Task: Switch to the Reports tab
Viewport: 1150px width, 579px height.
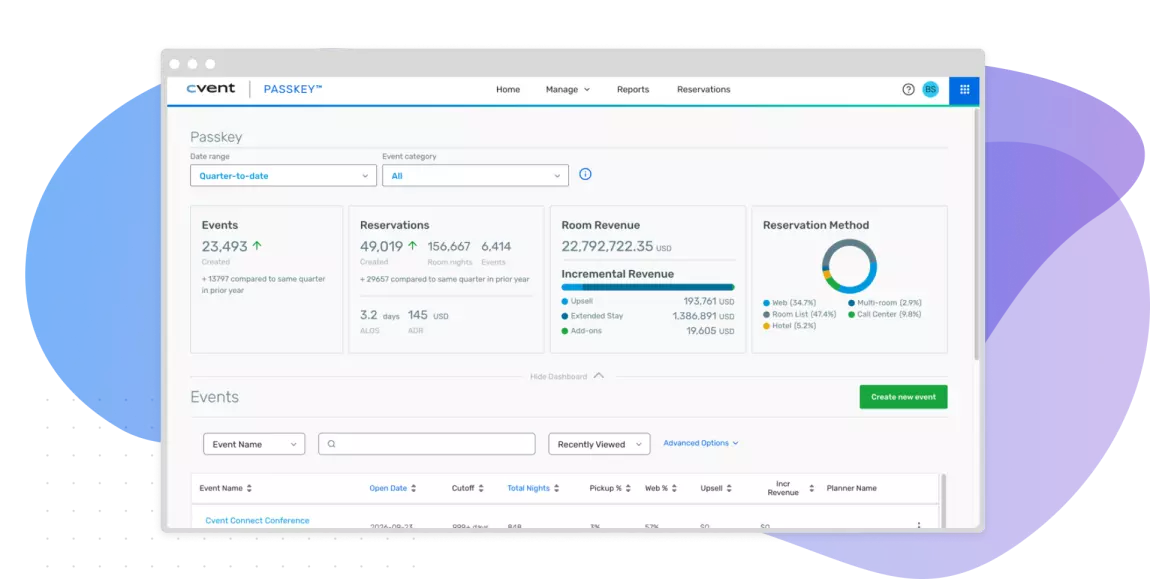Action: [x=632, y=89]
